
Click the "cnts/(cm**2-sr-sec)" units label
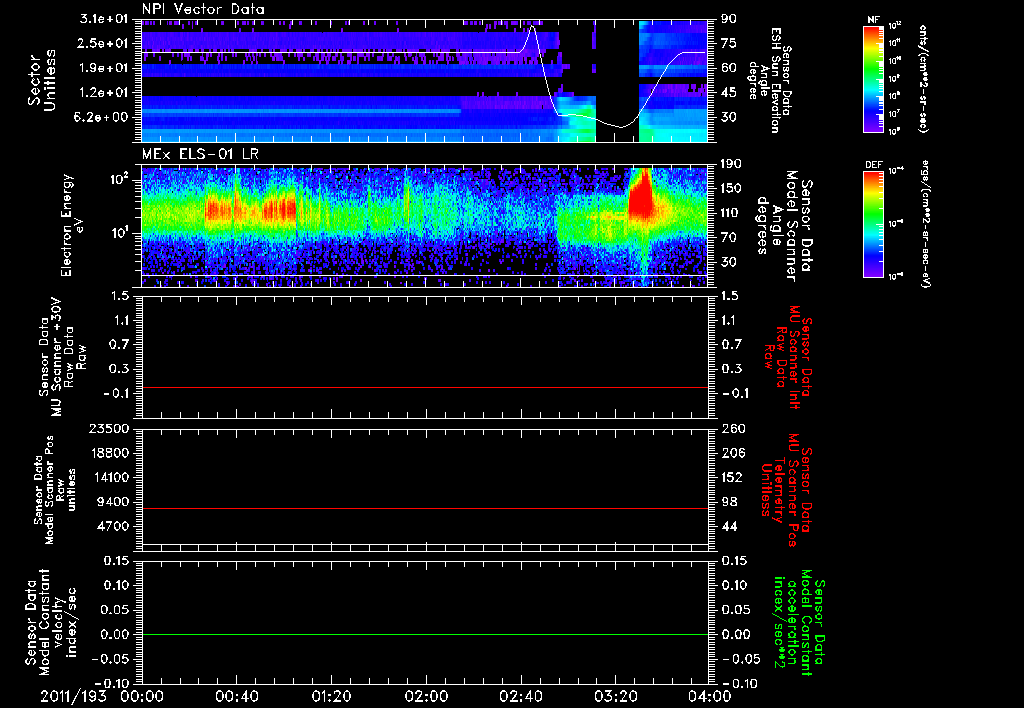[922, 79]
